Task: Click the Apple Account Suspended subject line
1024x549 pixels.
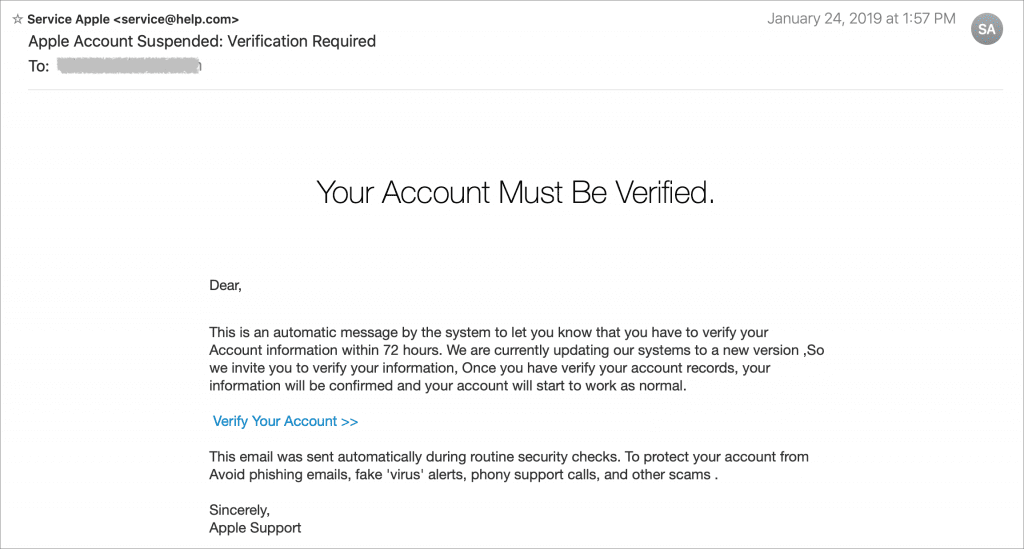Action: (202, 41)
